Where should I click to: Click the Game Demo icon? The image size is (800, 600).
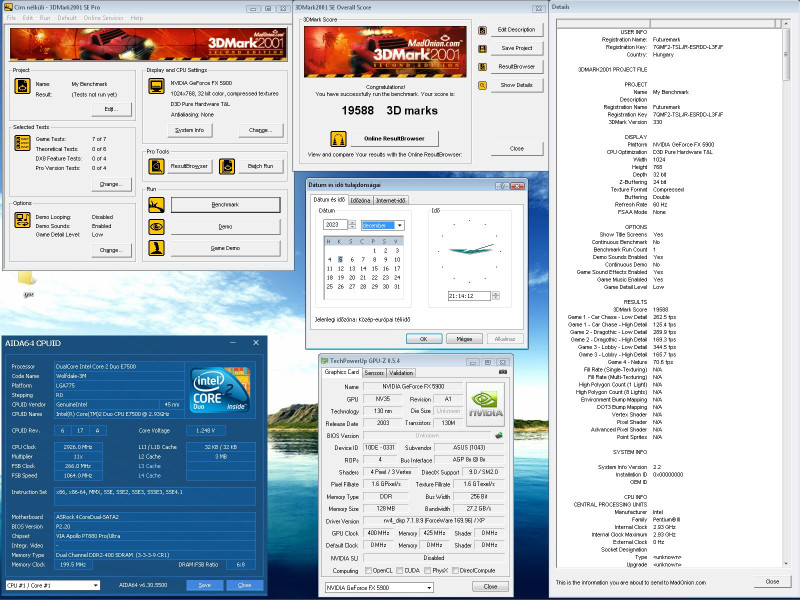coord(157,247)
